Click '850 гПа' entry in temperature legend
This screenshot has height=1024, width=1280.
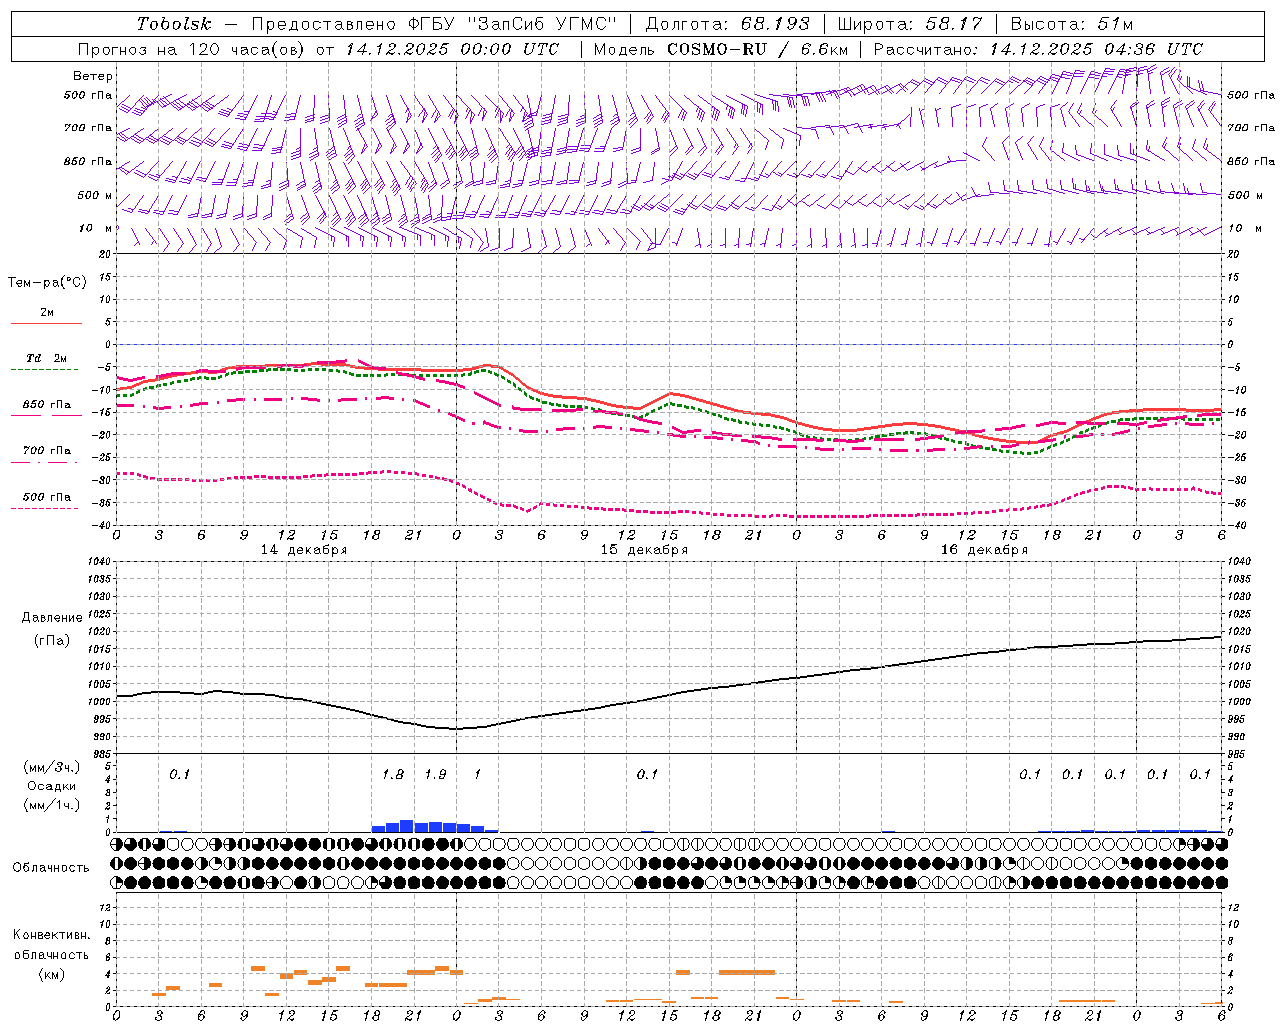(47, 405)
